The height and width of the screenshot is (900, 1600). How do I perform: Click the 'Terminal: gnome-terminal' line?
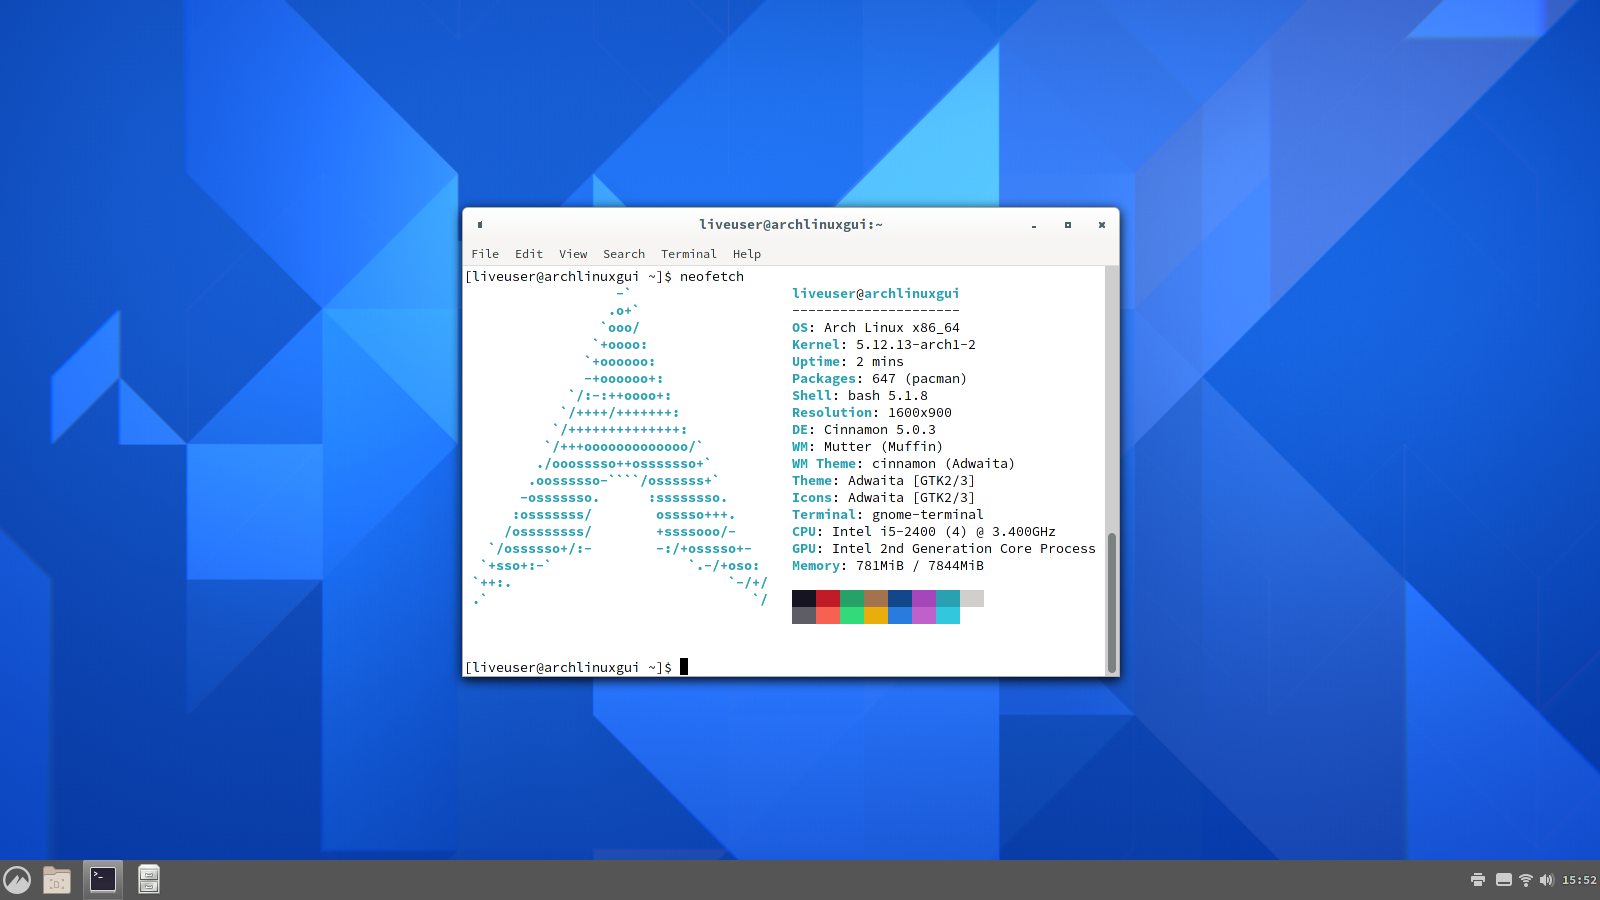tap(888, 515)
